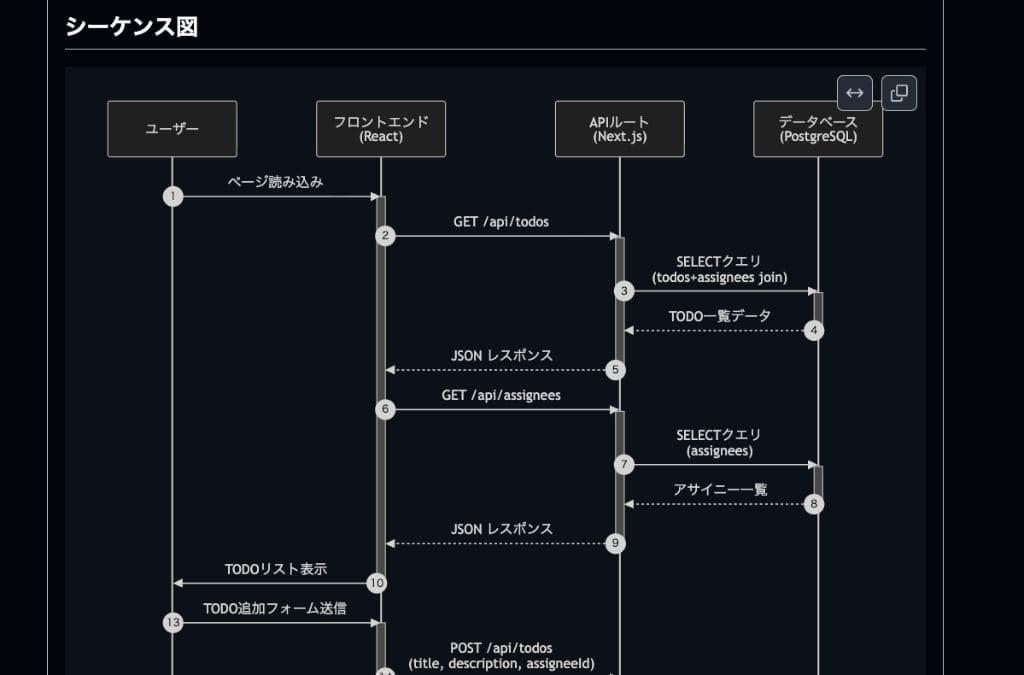
Task: Select the フロントエンド (React) participant box
Action: point(380,128)
